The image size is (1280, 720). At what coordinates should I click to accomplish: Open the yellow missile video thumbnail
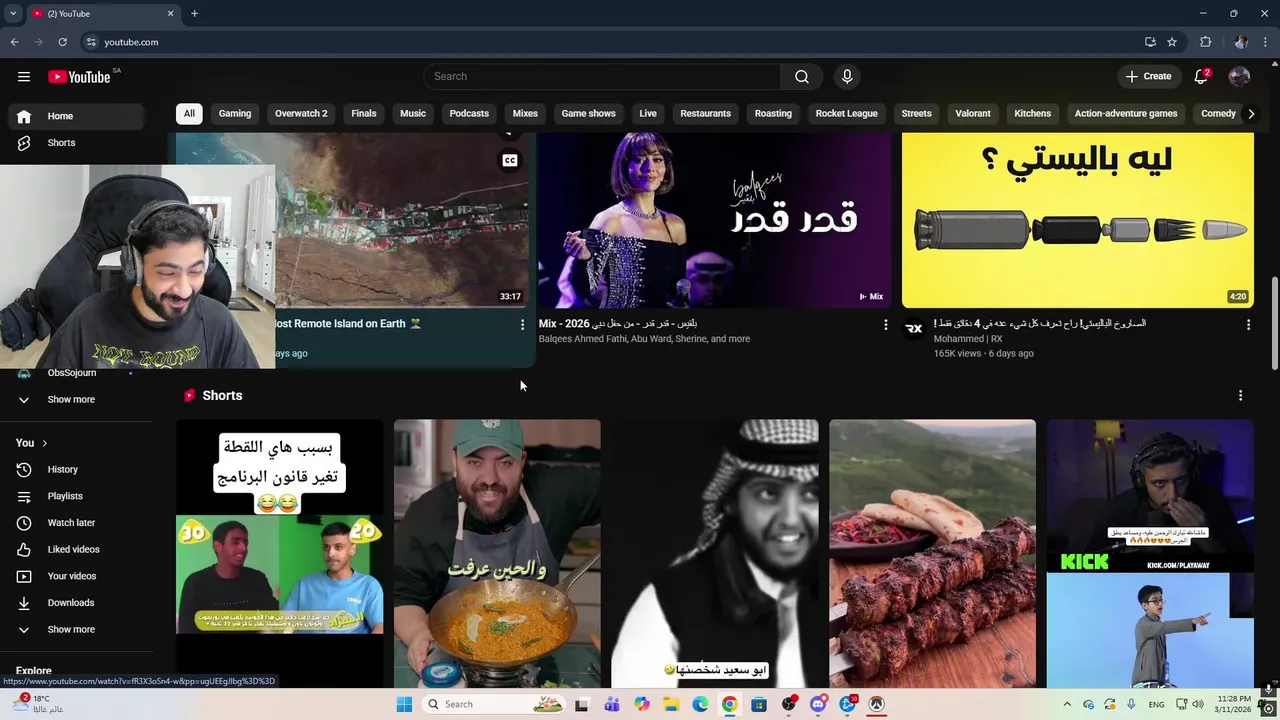coord(1078,220)
